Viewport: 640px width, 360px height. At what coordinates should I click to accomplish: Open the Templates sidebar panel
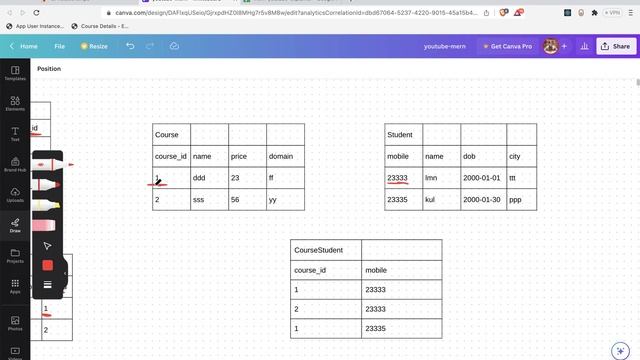point(15,73)
